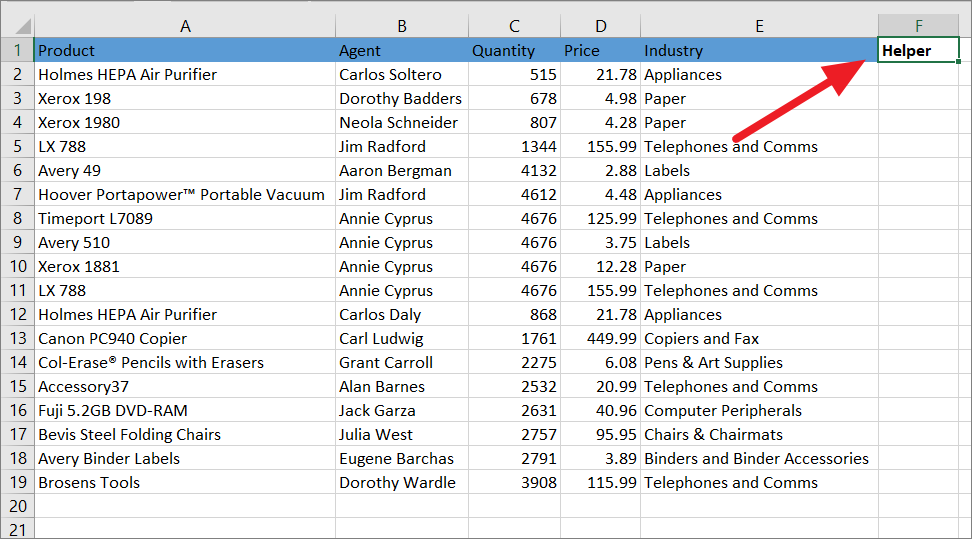
Task: Select row 20 header
Action: [17, 506]
